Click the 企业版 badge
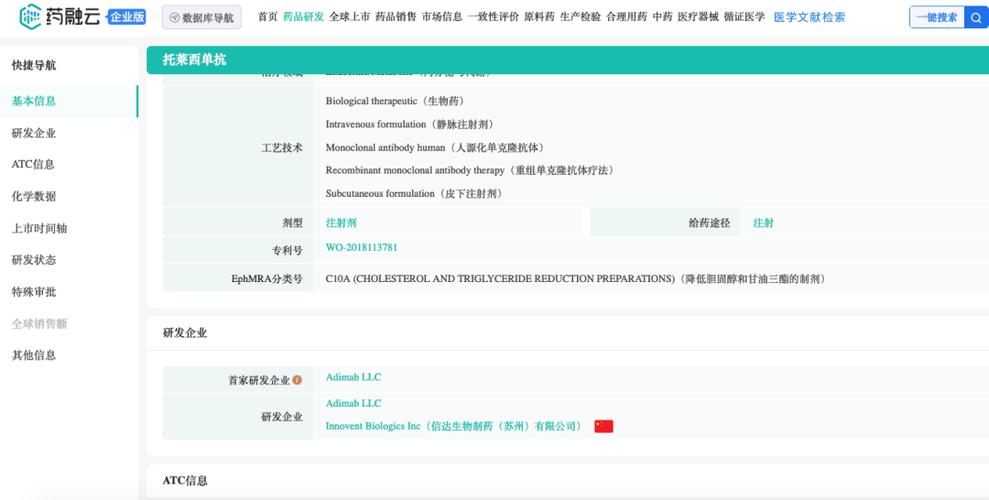Viewport: 989px width, 500px height. pos(126,17)
